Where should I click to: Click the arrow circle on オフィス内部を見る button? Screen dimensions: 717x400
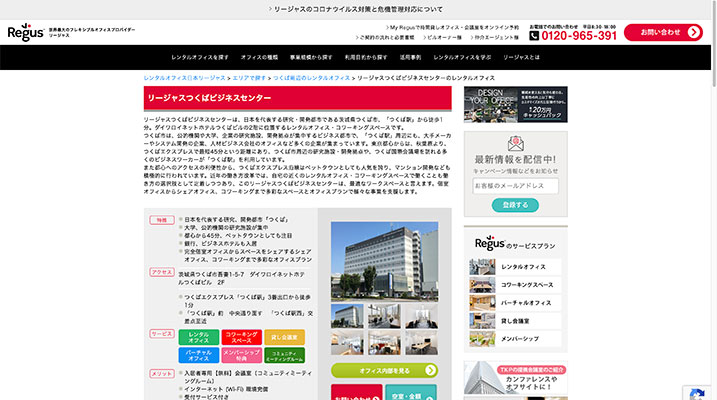click(430, 370)
